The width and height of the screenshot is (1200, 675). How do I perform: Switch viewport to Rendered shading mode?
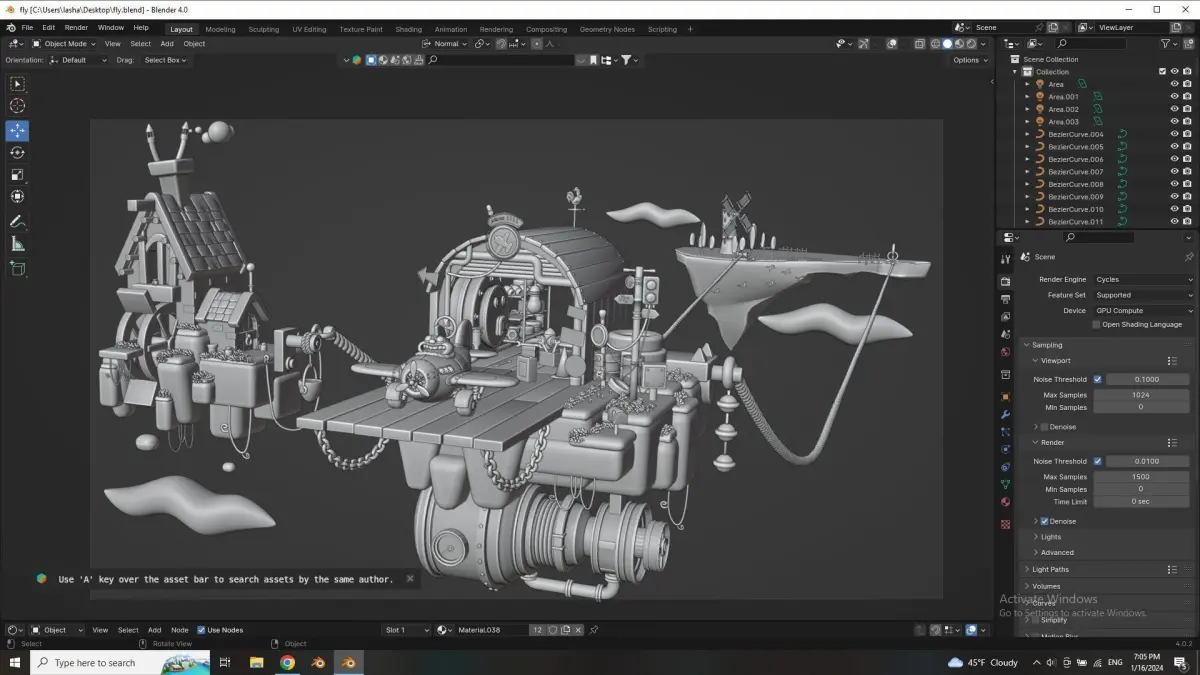pos(971,44)
